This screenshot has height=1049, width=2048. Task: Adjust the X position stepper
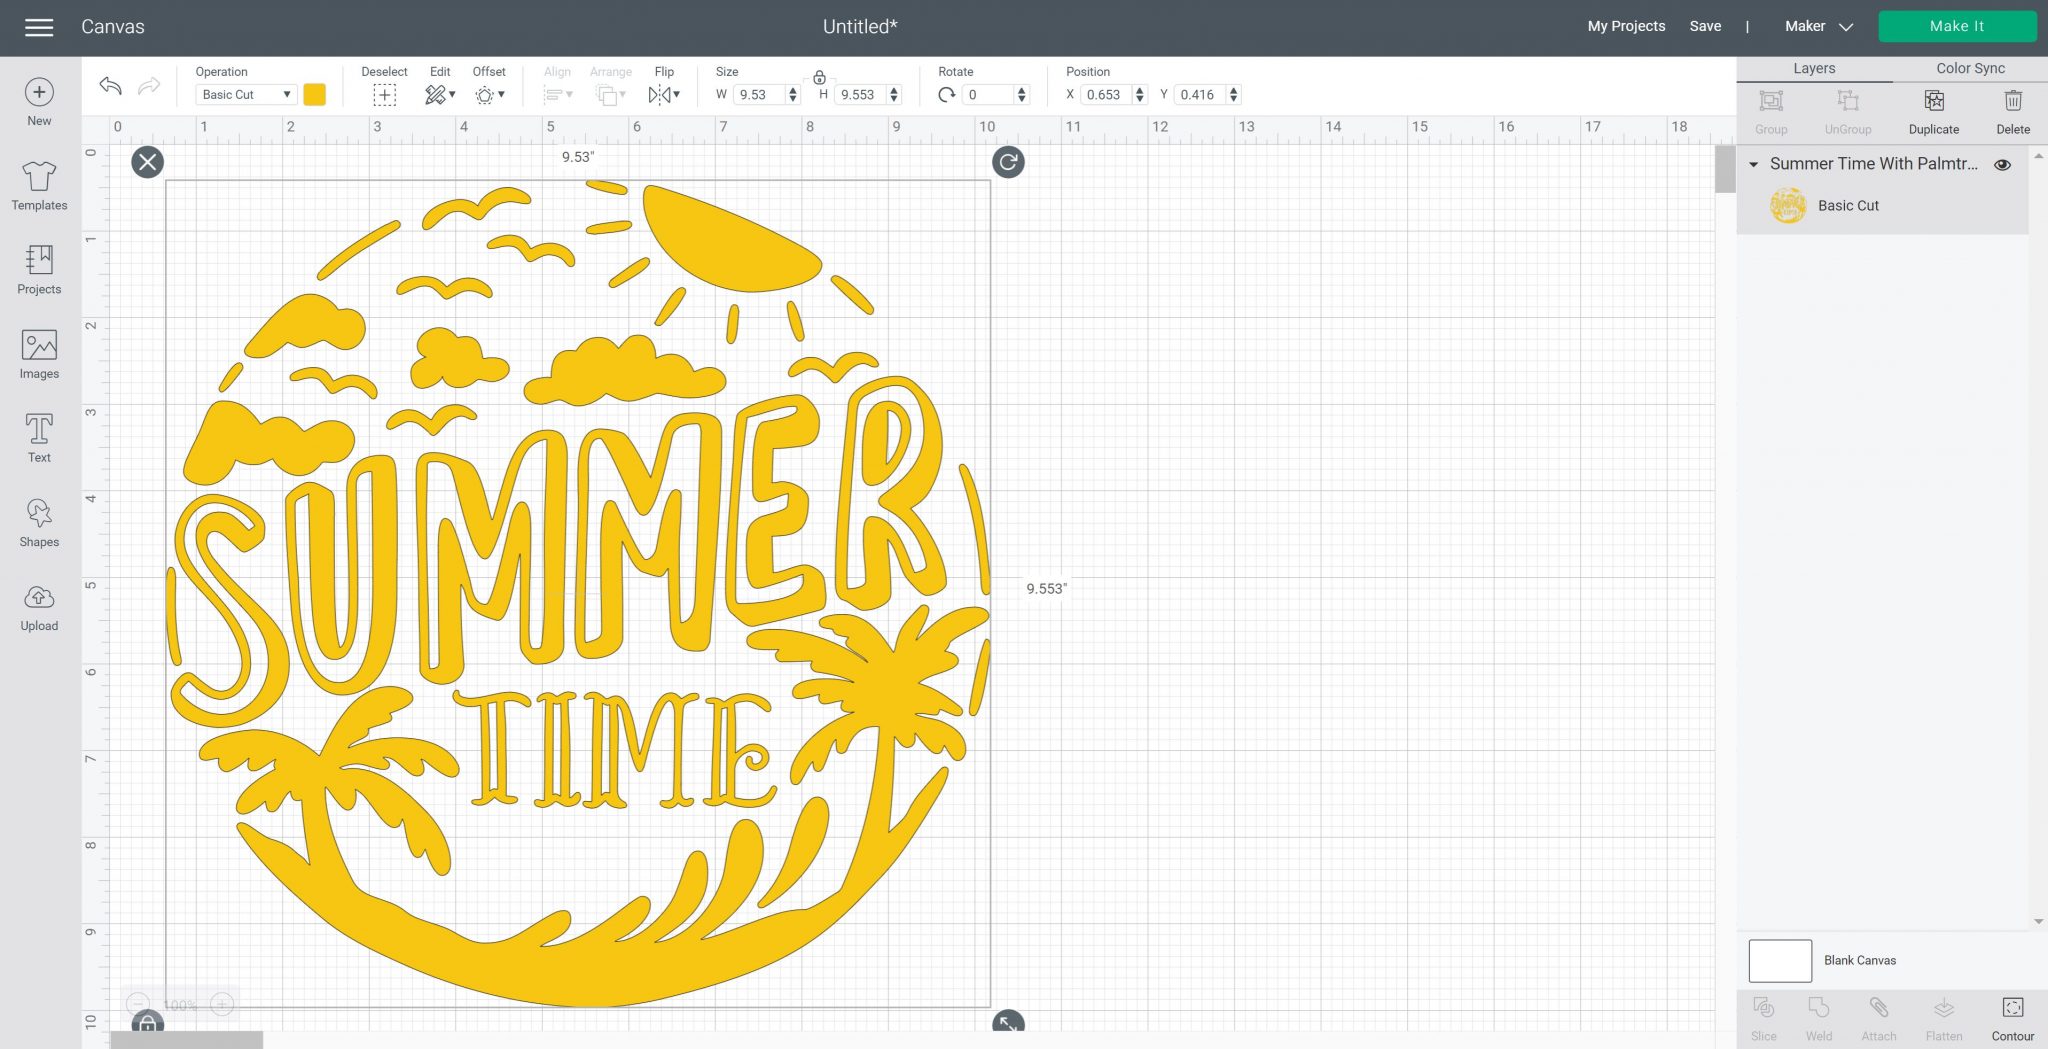coord(1139,95)
